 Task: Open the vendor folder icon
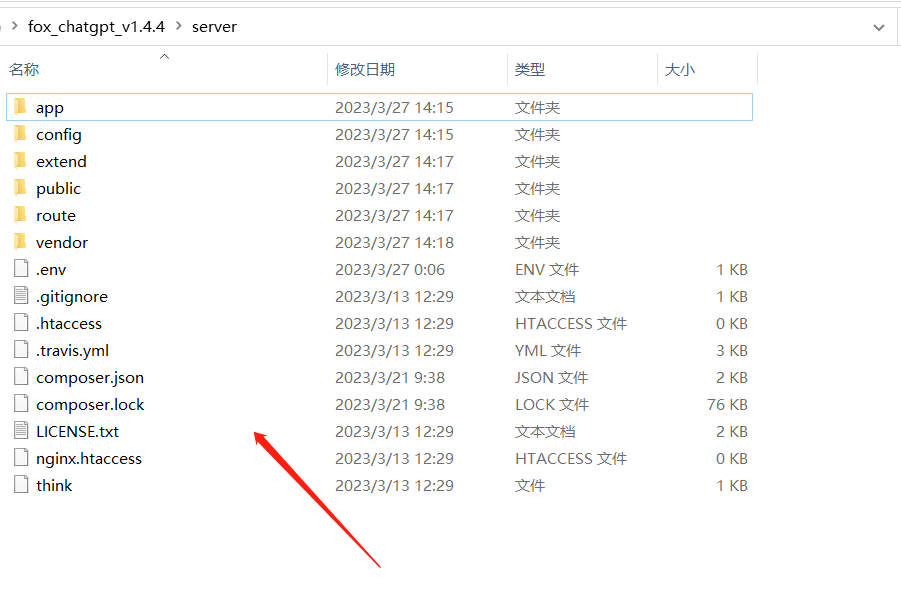pyautogui.click(x=21, y=242)
